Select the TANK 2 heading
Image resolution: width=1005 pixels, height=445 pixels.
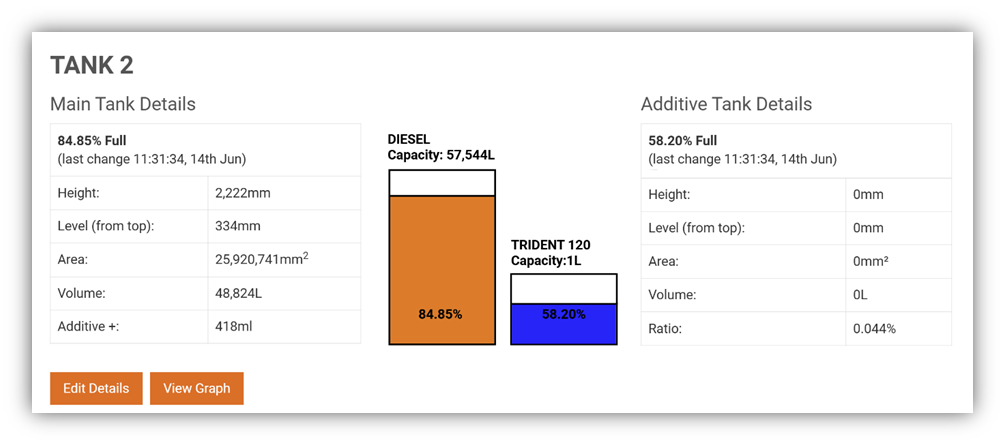point(92,66)
